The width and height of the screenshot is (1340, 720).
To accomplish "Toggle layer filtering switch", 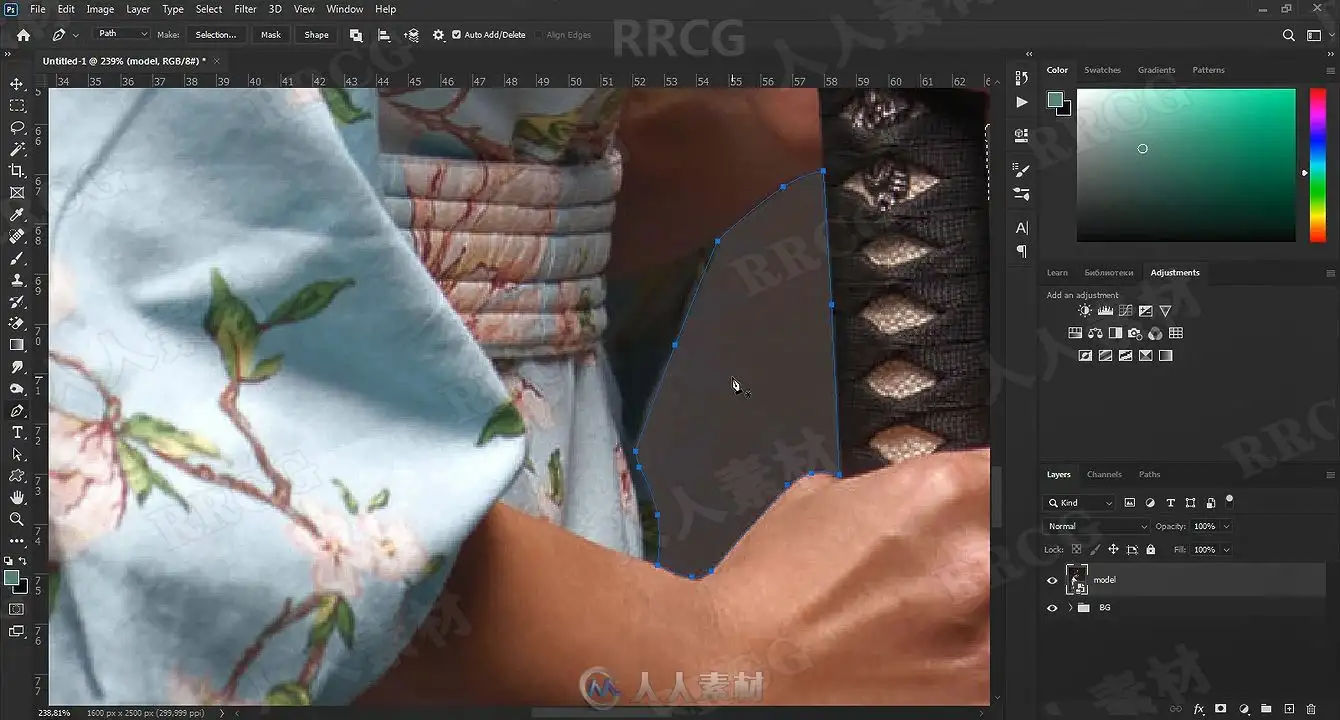I will (1230, 500).
